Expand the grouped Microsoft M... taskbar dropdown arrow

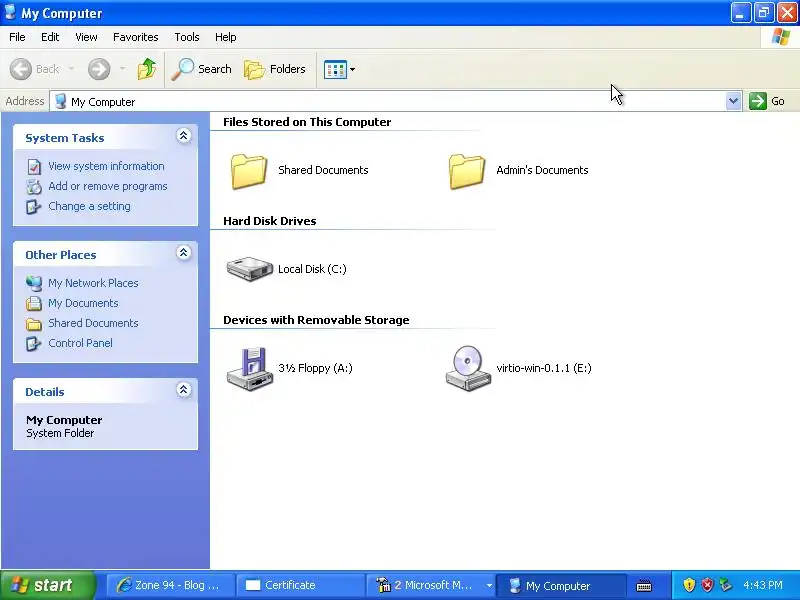point(489,585)
